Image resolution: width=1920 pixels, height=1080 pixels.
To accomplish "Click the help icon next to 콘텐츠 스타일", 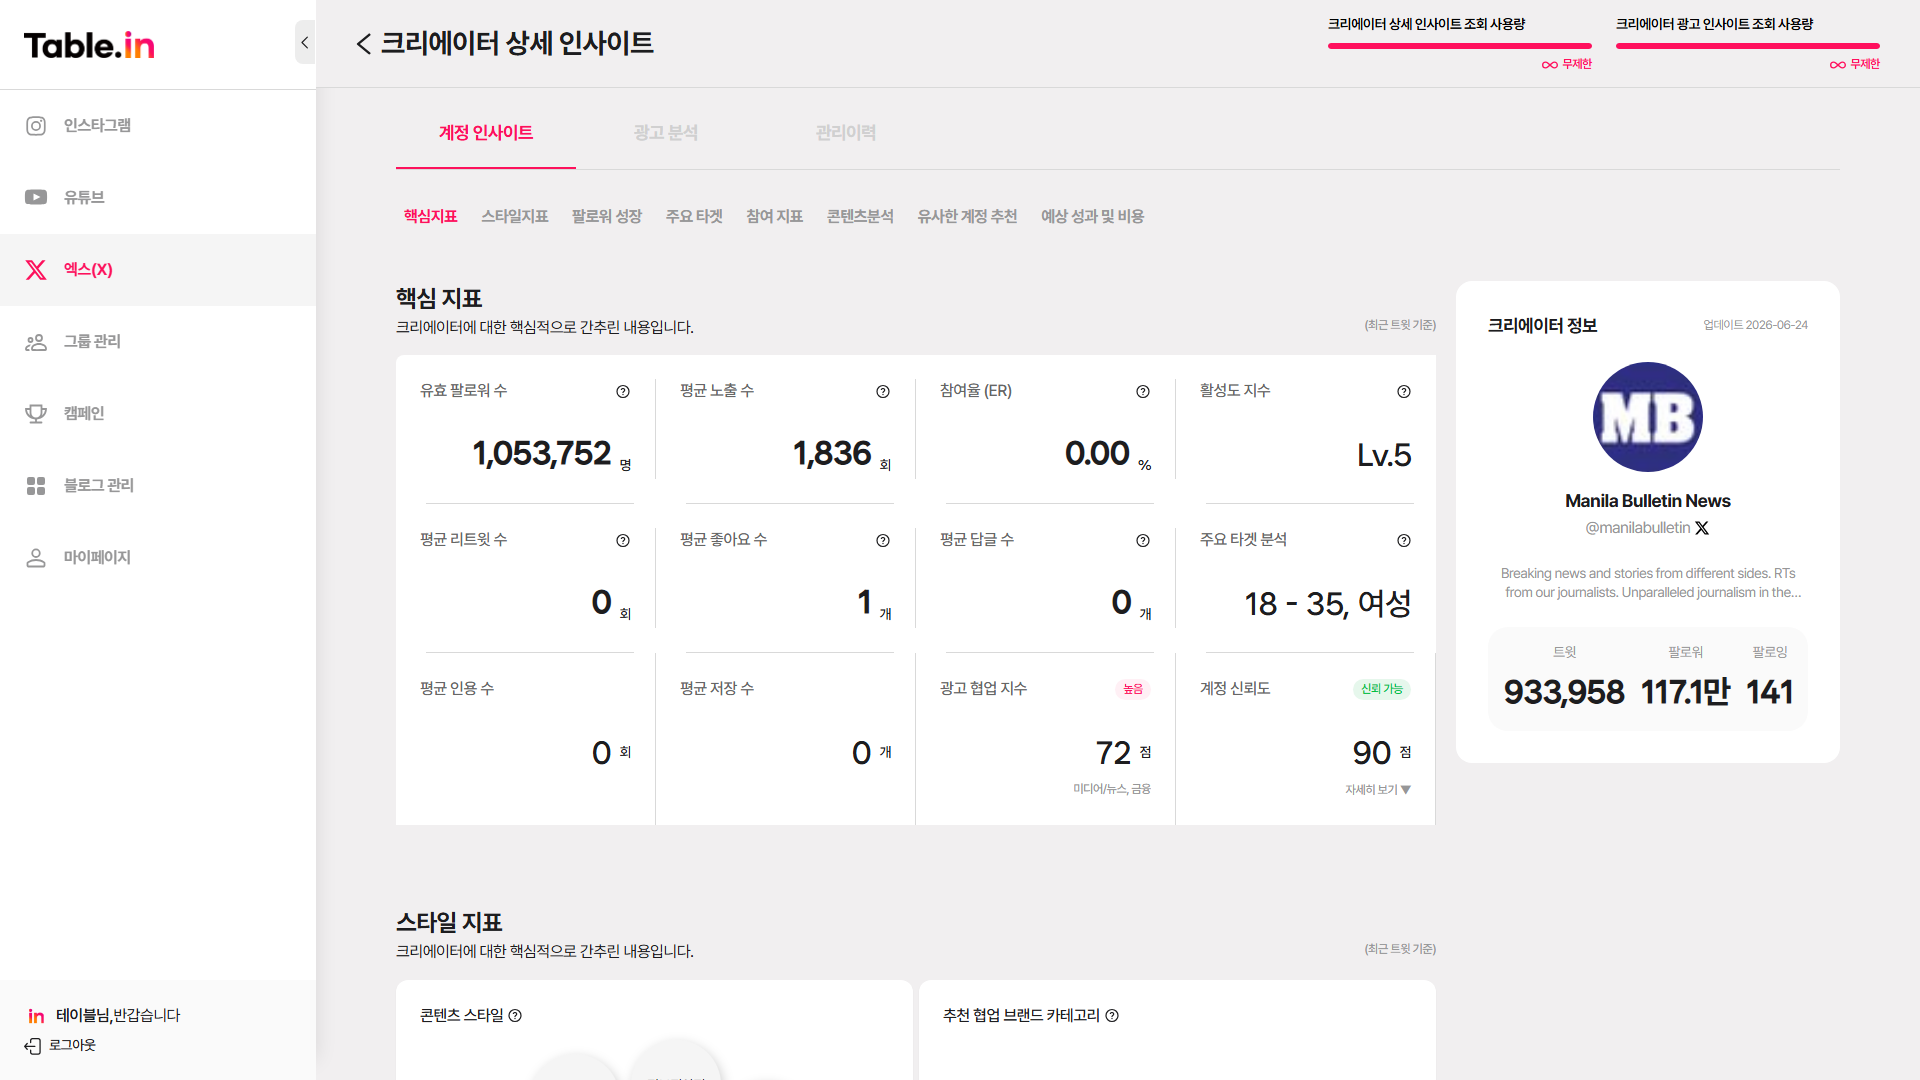I will pyautogui.click(x=515, y=1016).
